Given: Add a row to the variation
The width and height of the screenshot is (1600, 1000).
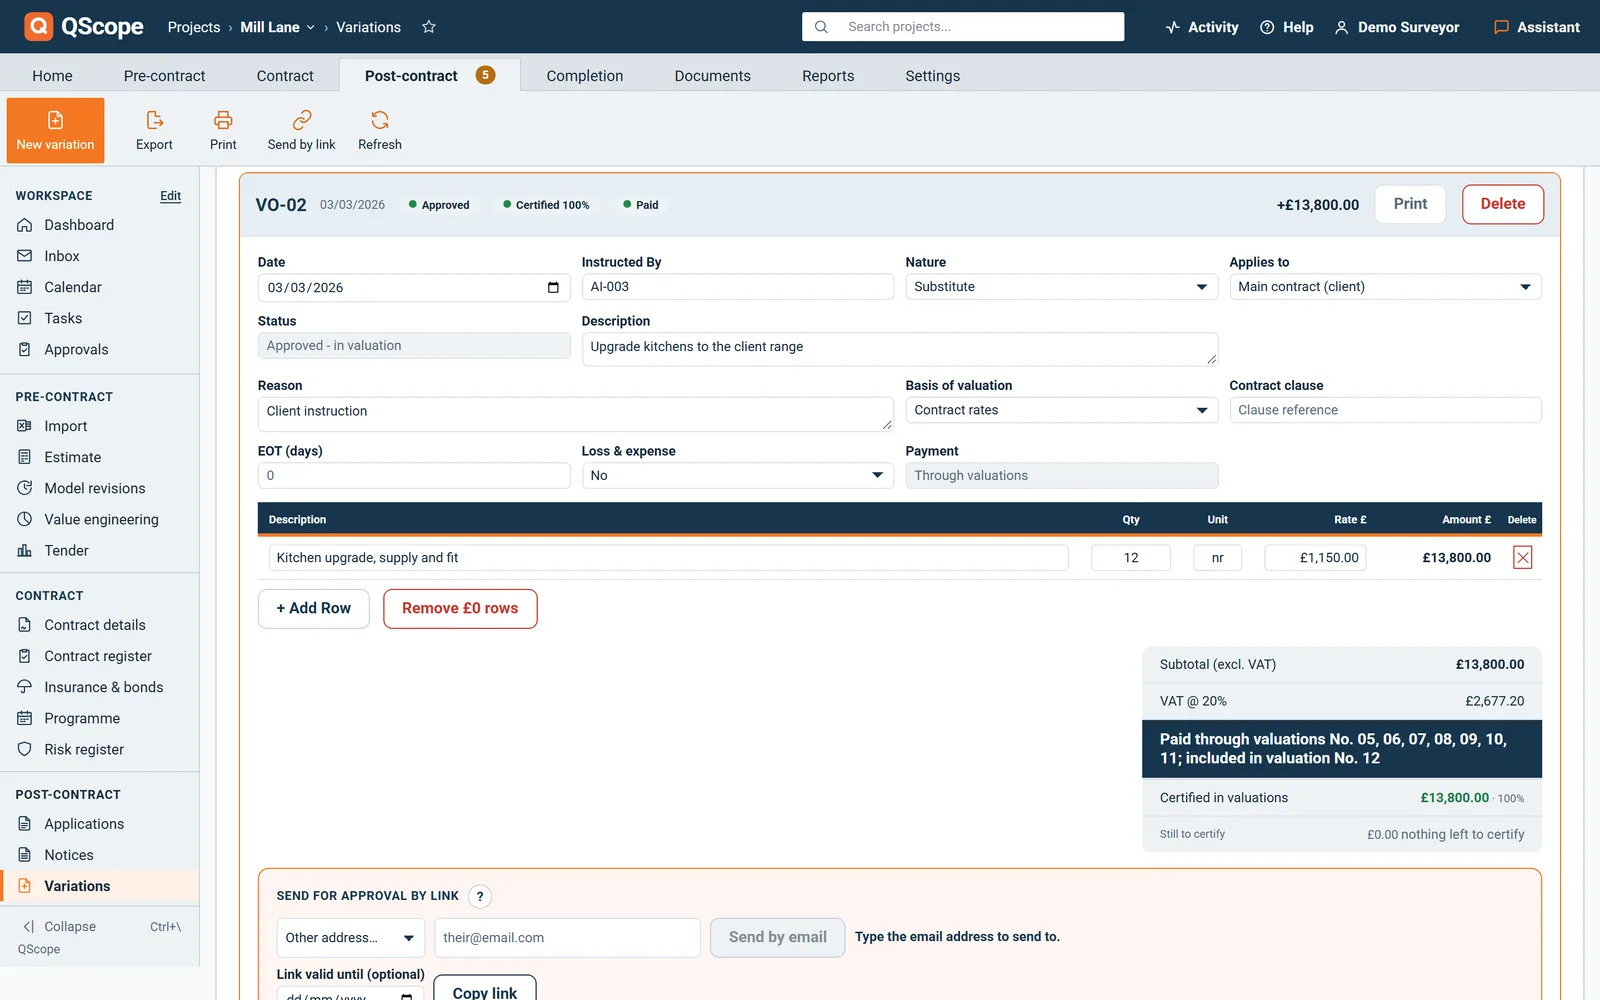Looking at the screenshot, I should click(x=313, y=609).
